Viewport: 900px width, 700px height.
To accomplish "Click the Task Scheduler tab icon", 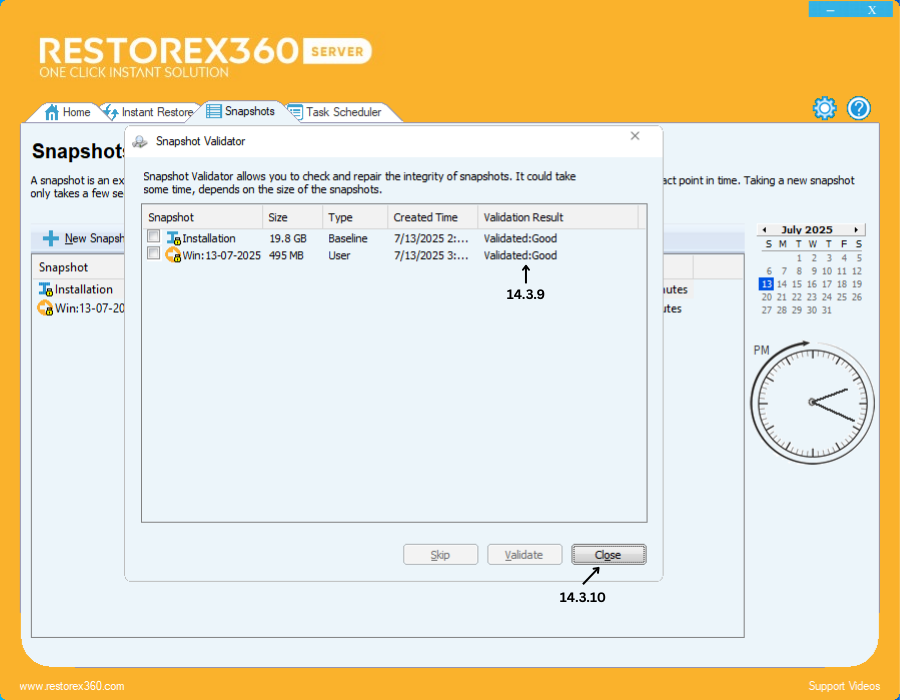I will coord(295,112).
